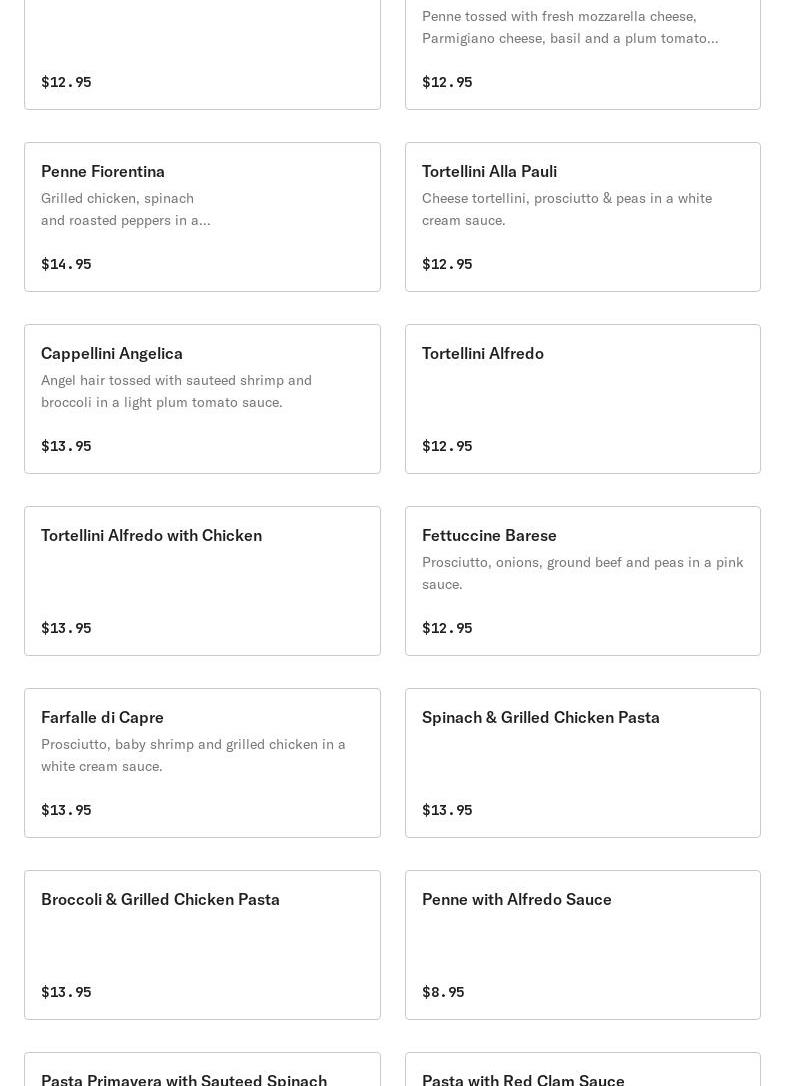Click the Fettuccine Barese pink sauce description
This screenshot has height=1086, width=785.
click(x=582, y=573)
